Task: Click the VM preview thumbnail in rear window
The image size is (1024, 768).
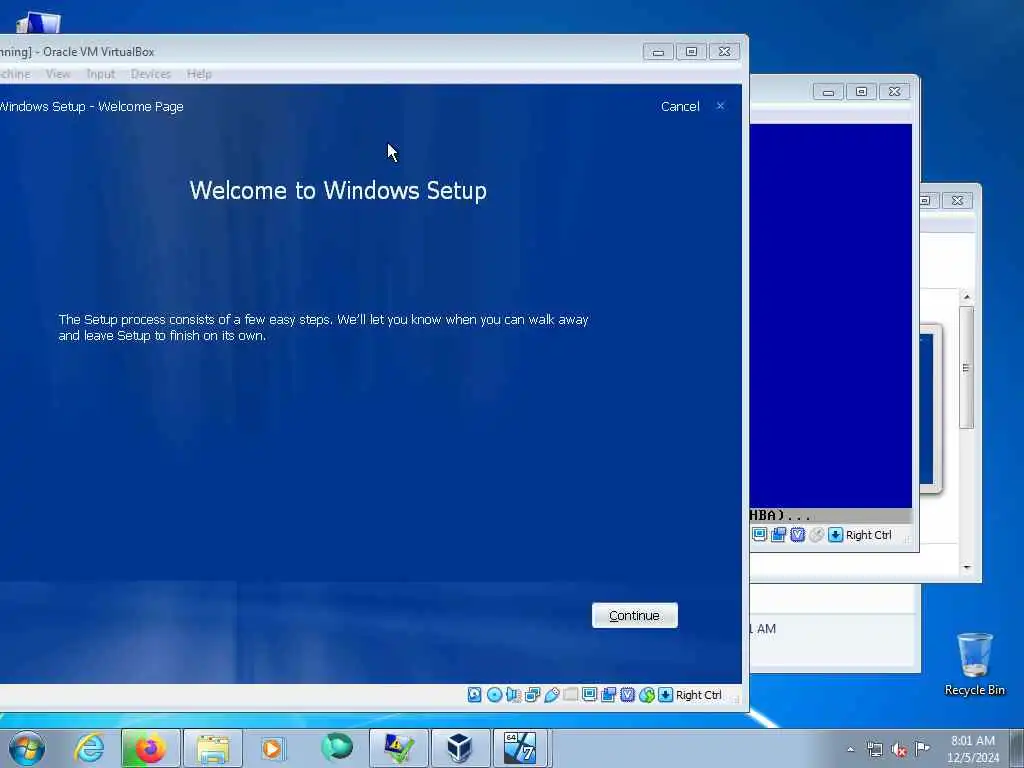Action: pos(929,408)
